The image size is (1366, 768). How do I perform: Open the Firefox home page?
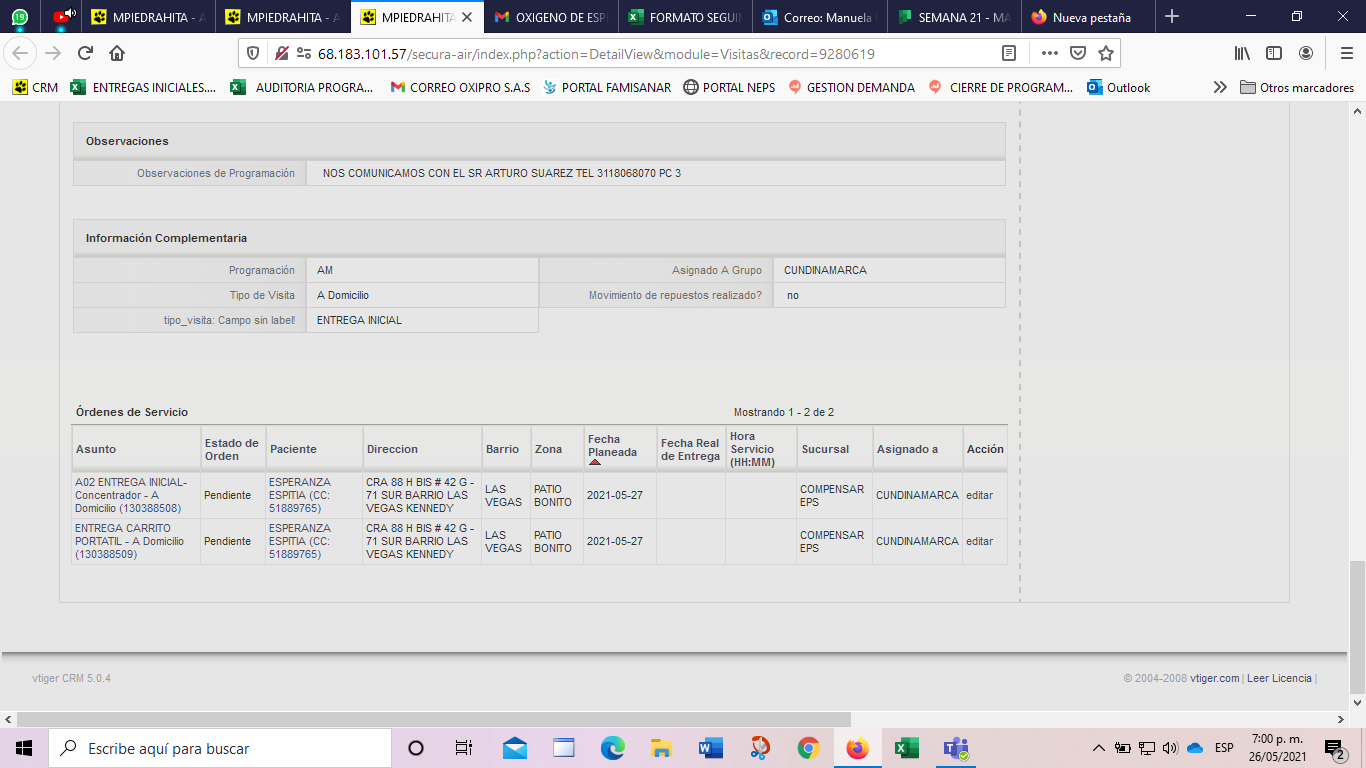117,53
